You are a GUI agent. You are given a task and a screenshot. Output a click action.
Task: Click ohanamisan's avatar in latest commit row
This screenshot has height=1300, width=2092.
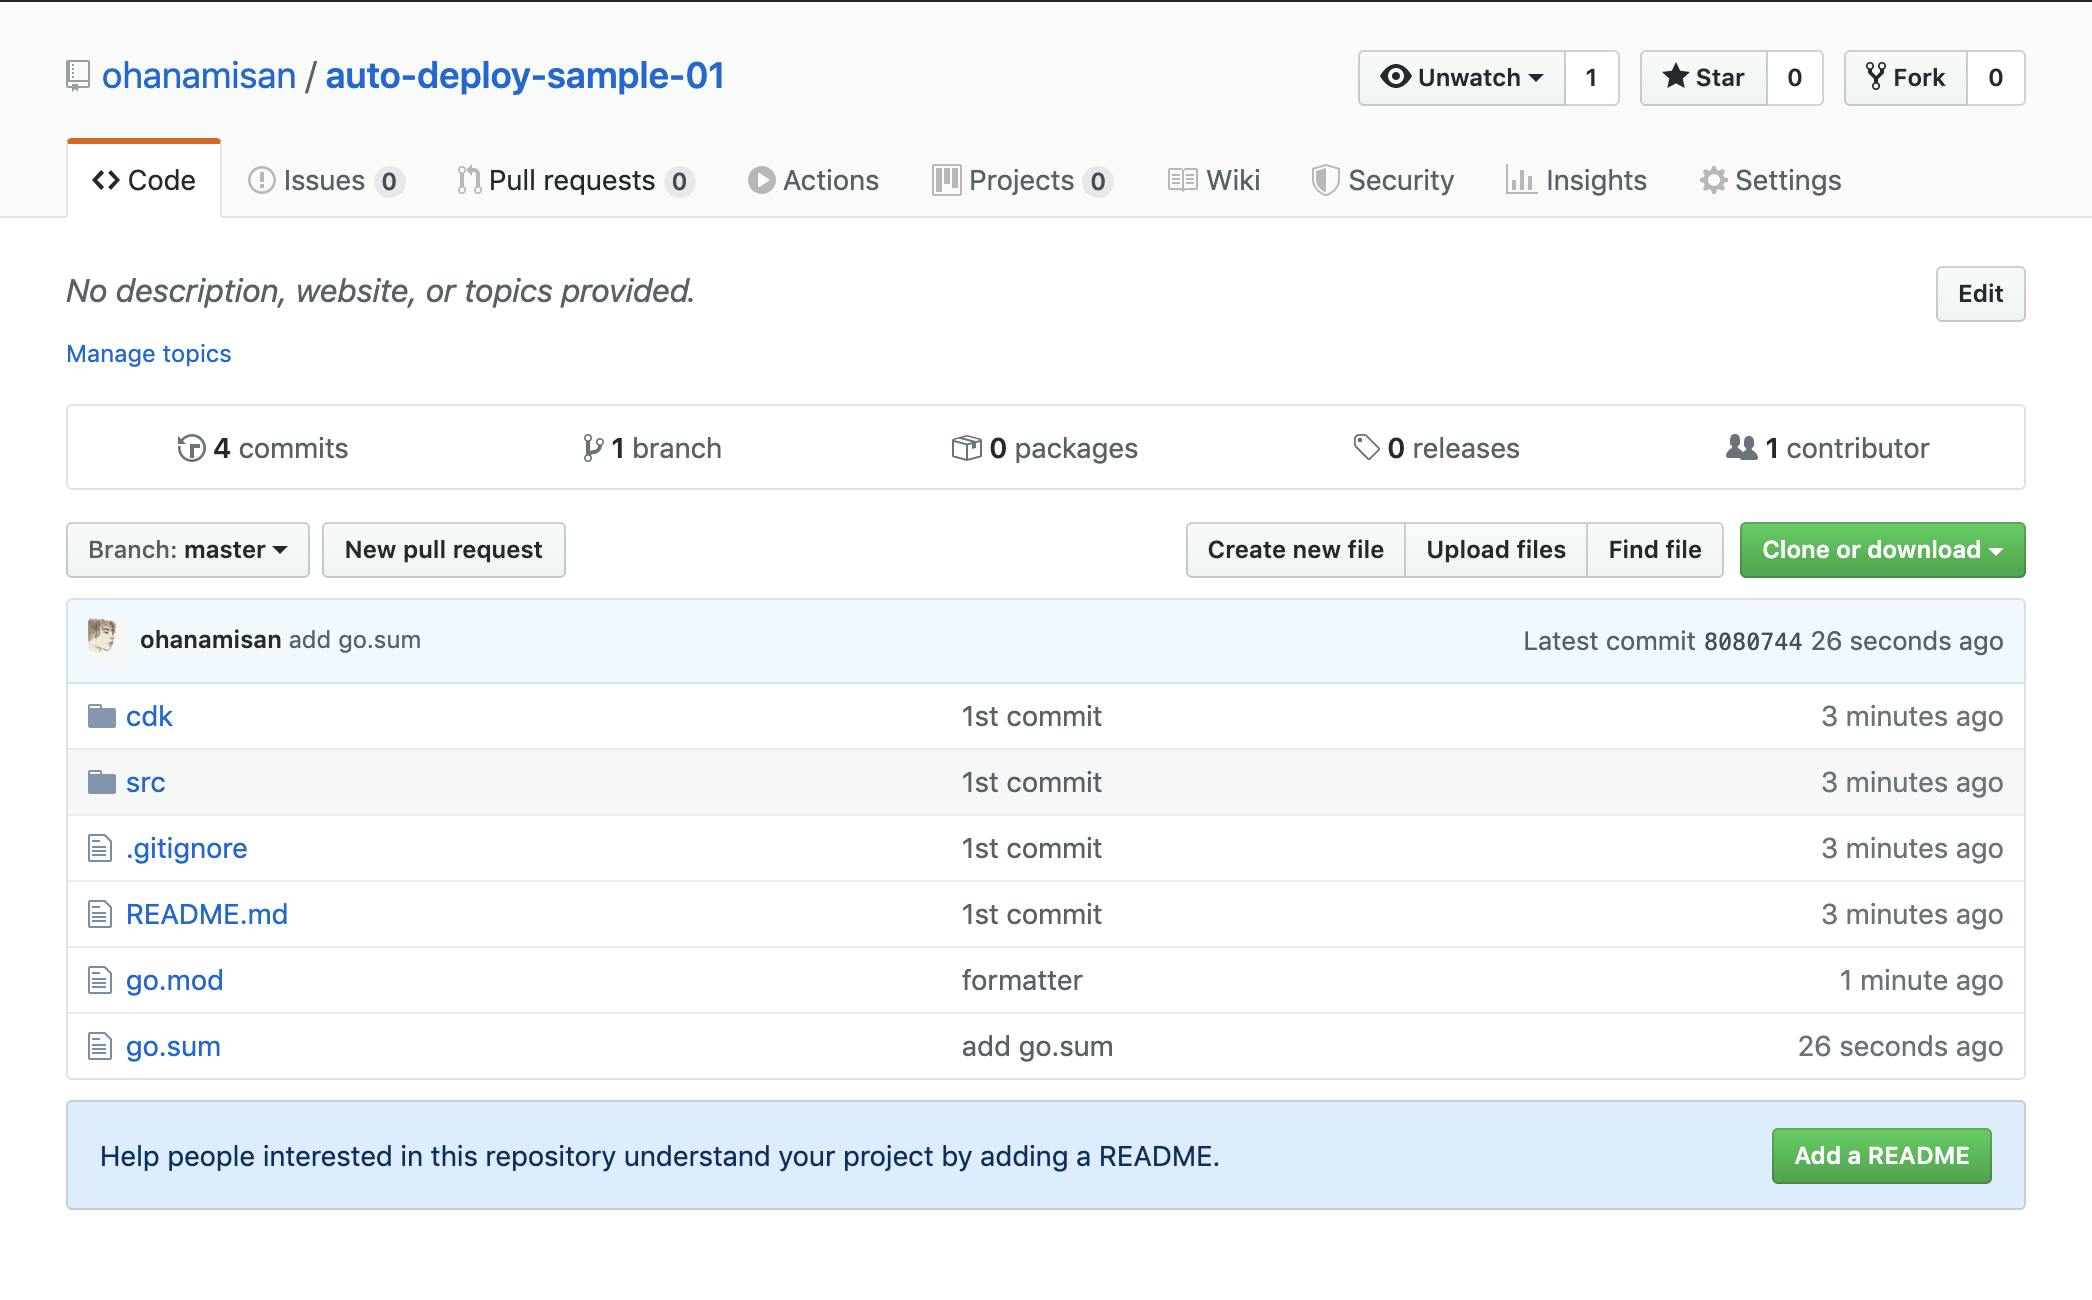tap(102, 636)
